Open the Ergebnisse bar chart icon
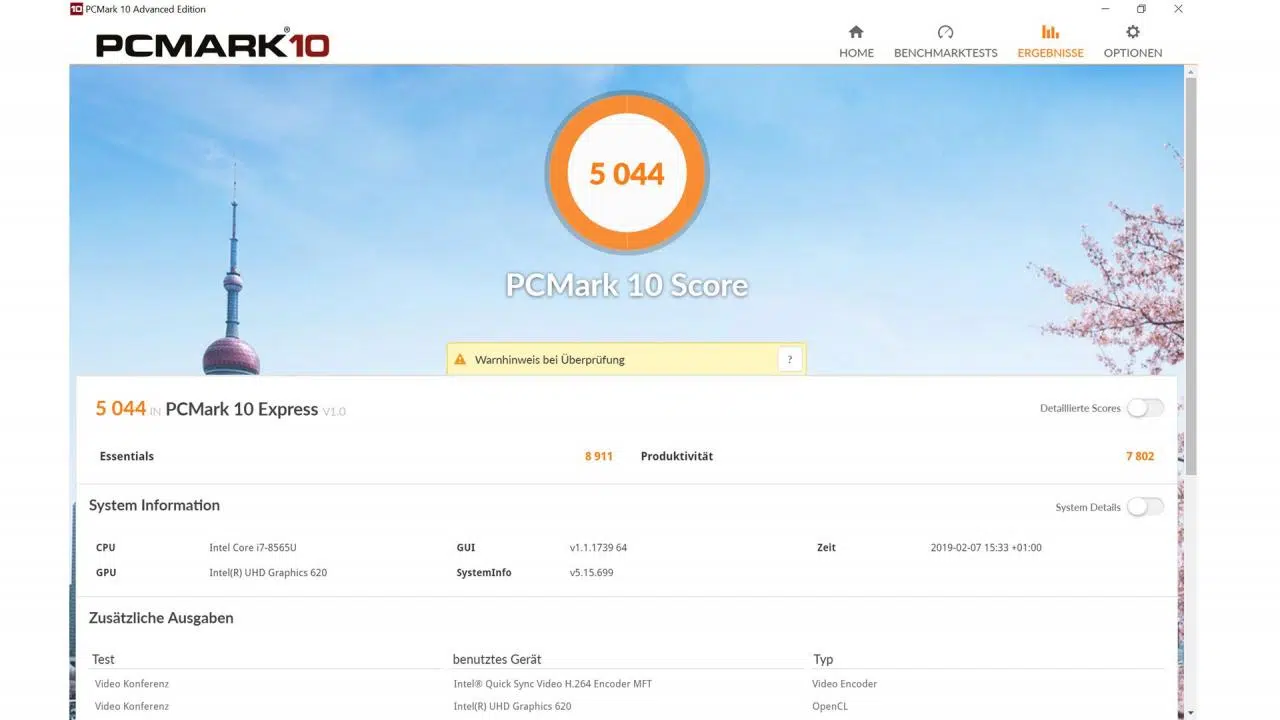Image resolution: width=1280 pixels, height=720 pixels. (x=1050, y=32)
